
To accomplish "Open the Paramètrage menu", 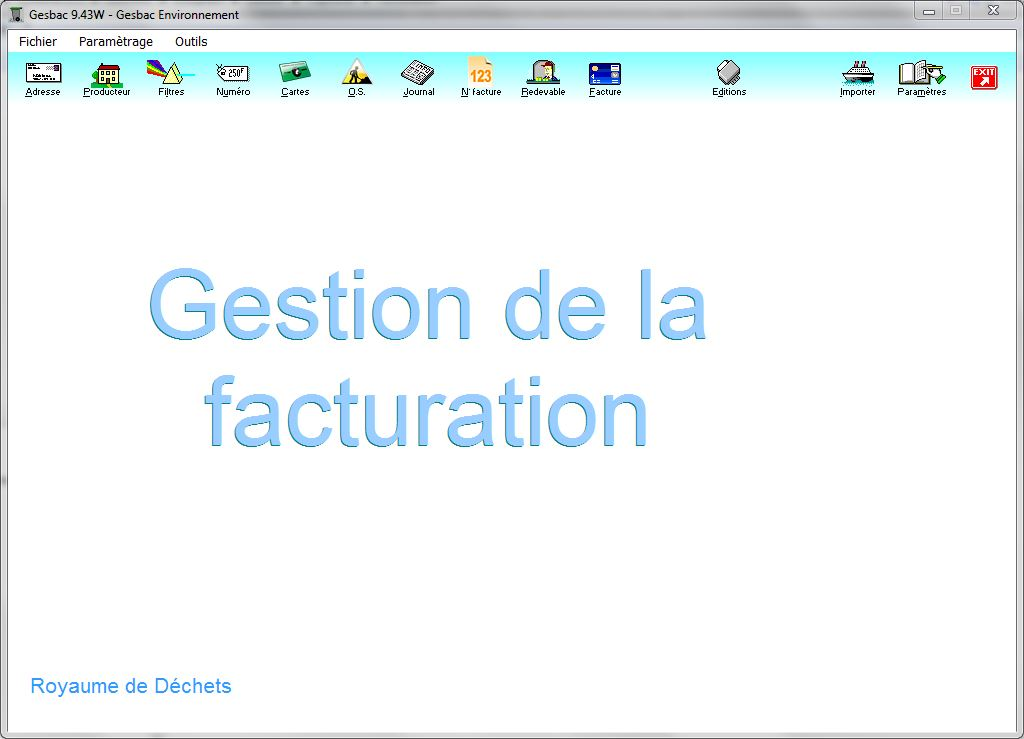I will tap(116, 42).
